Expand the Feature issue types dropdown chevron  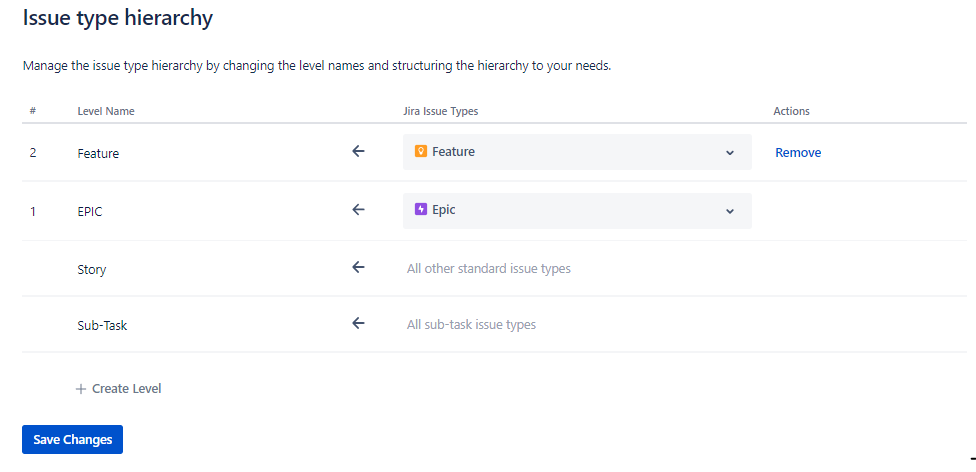click(730, 153)
